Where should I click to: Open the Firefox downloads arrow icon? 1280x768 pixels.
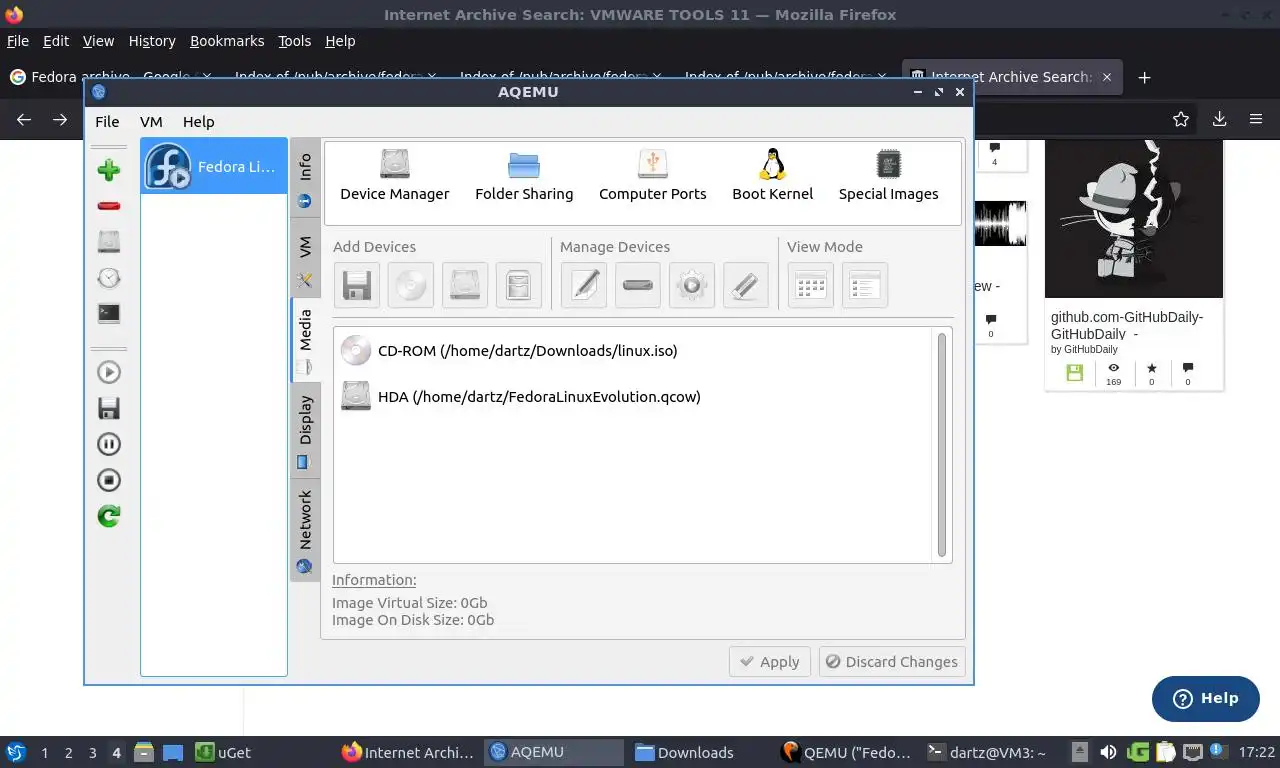1220,119
